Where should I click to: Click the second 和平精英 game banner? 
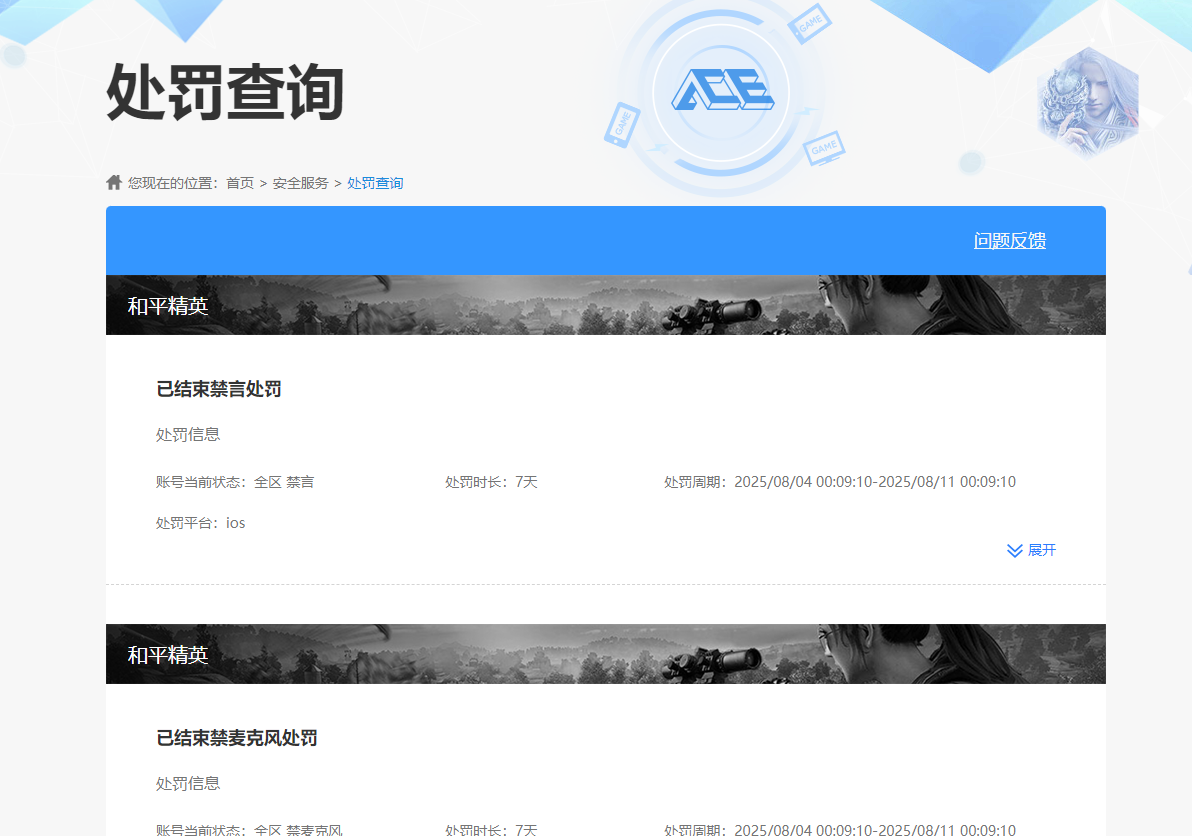coord(606,654)
